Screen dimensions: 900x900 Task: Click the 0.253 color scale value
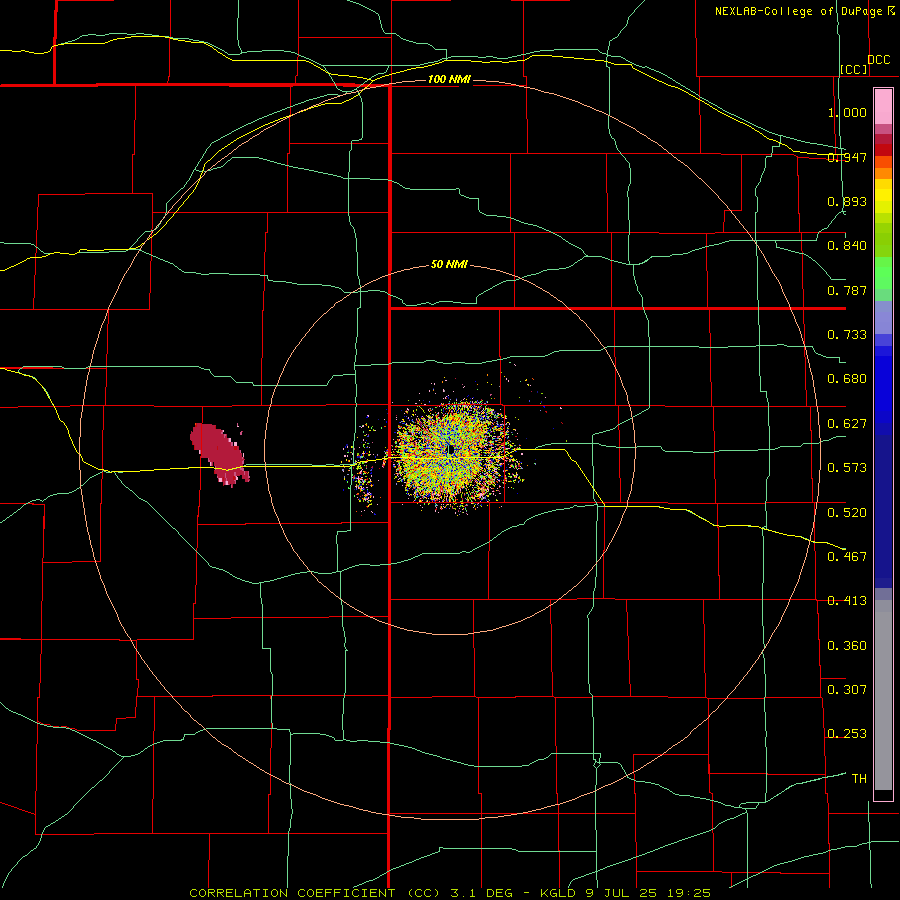[847, 734]
